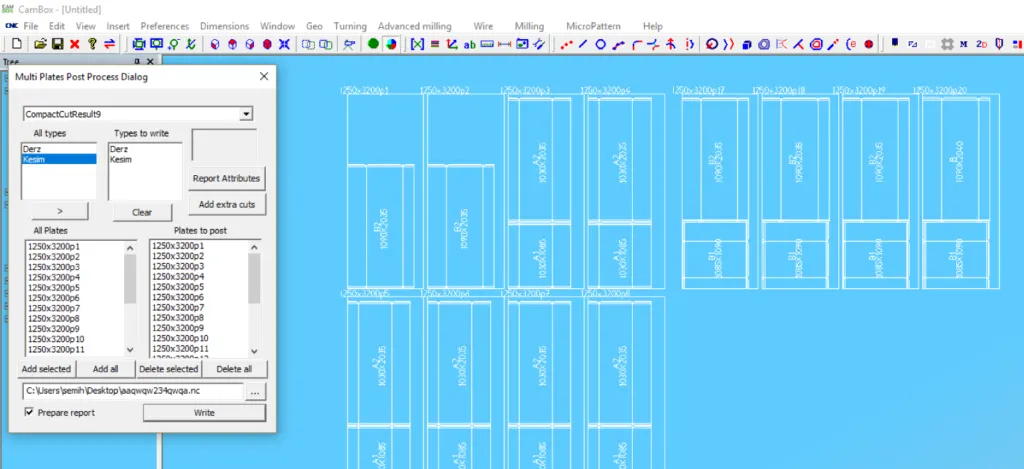
Task: Click the New file toolbar icon
Action: (17, 44)
